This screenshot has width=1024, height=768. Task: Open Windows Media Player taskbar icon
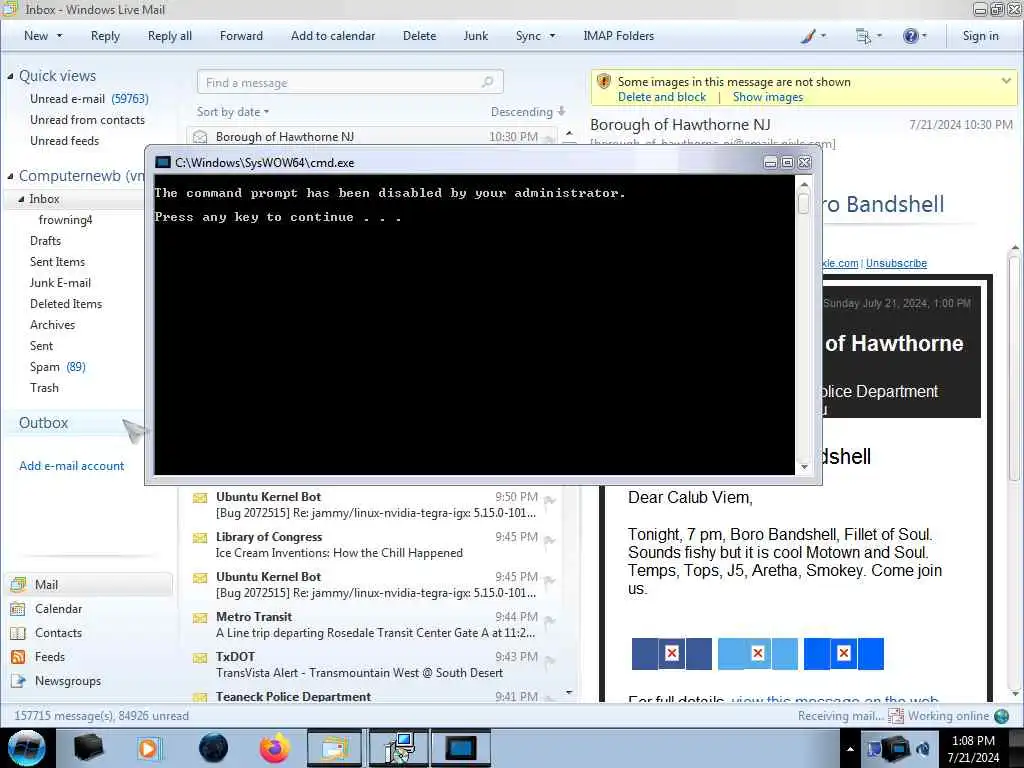point(148,748)
